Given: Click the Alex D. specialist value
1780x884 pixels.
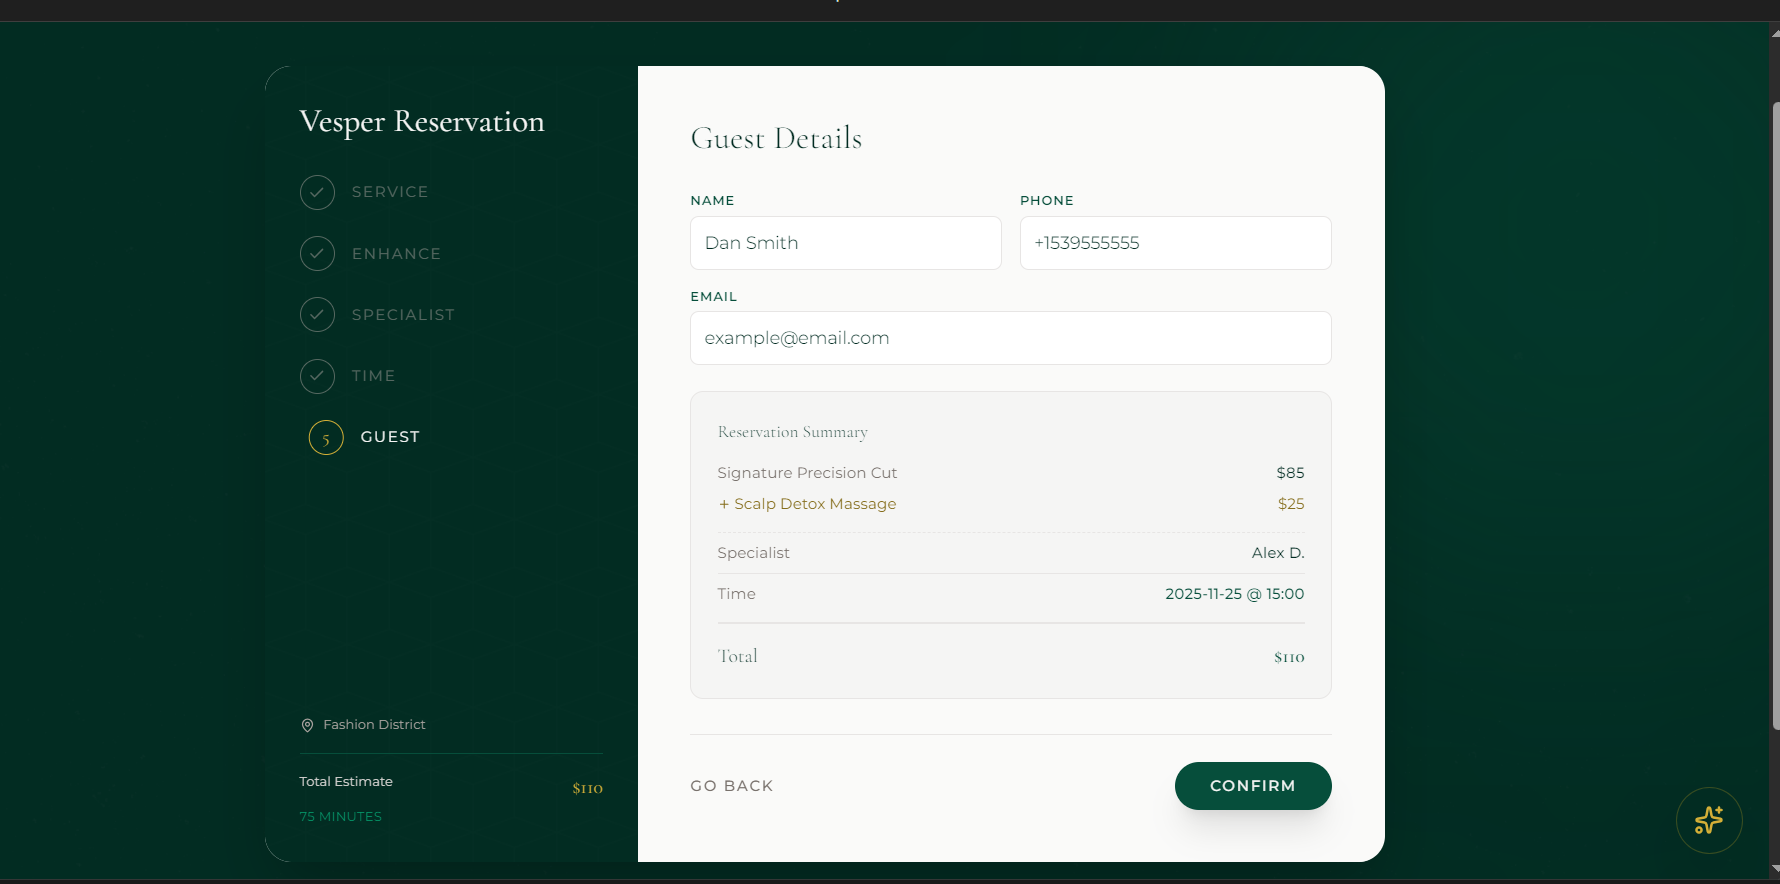Looking at the screenshot, I should 1278,553.
